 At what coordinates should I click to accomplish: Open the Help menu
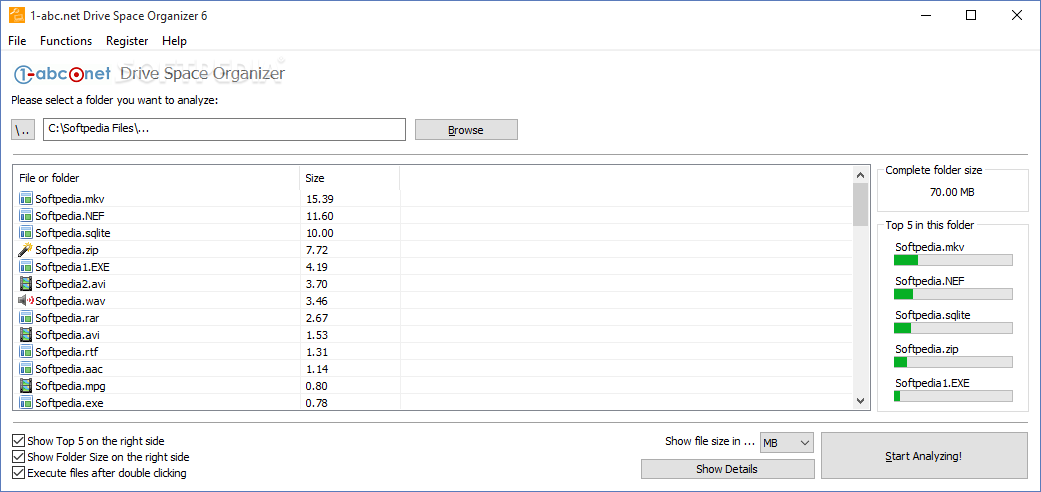pos(175,41)
